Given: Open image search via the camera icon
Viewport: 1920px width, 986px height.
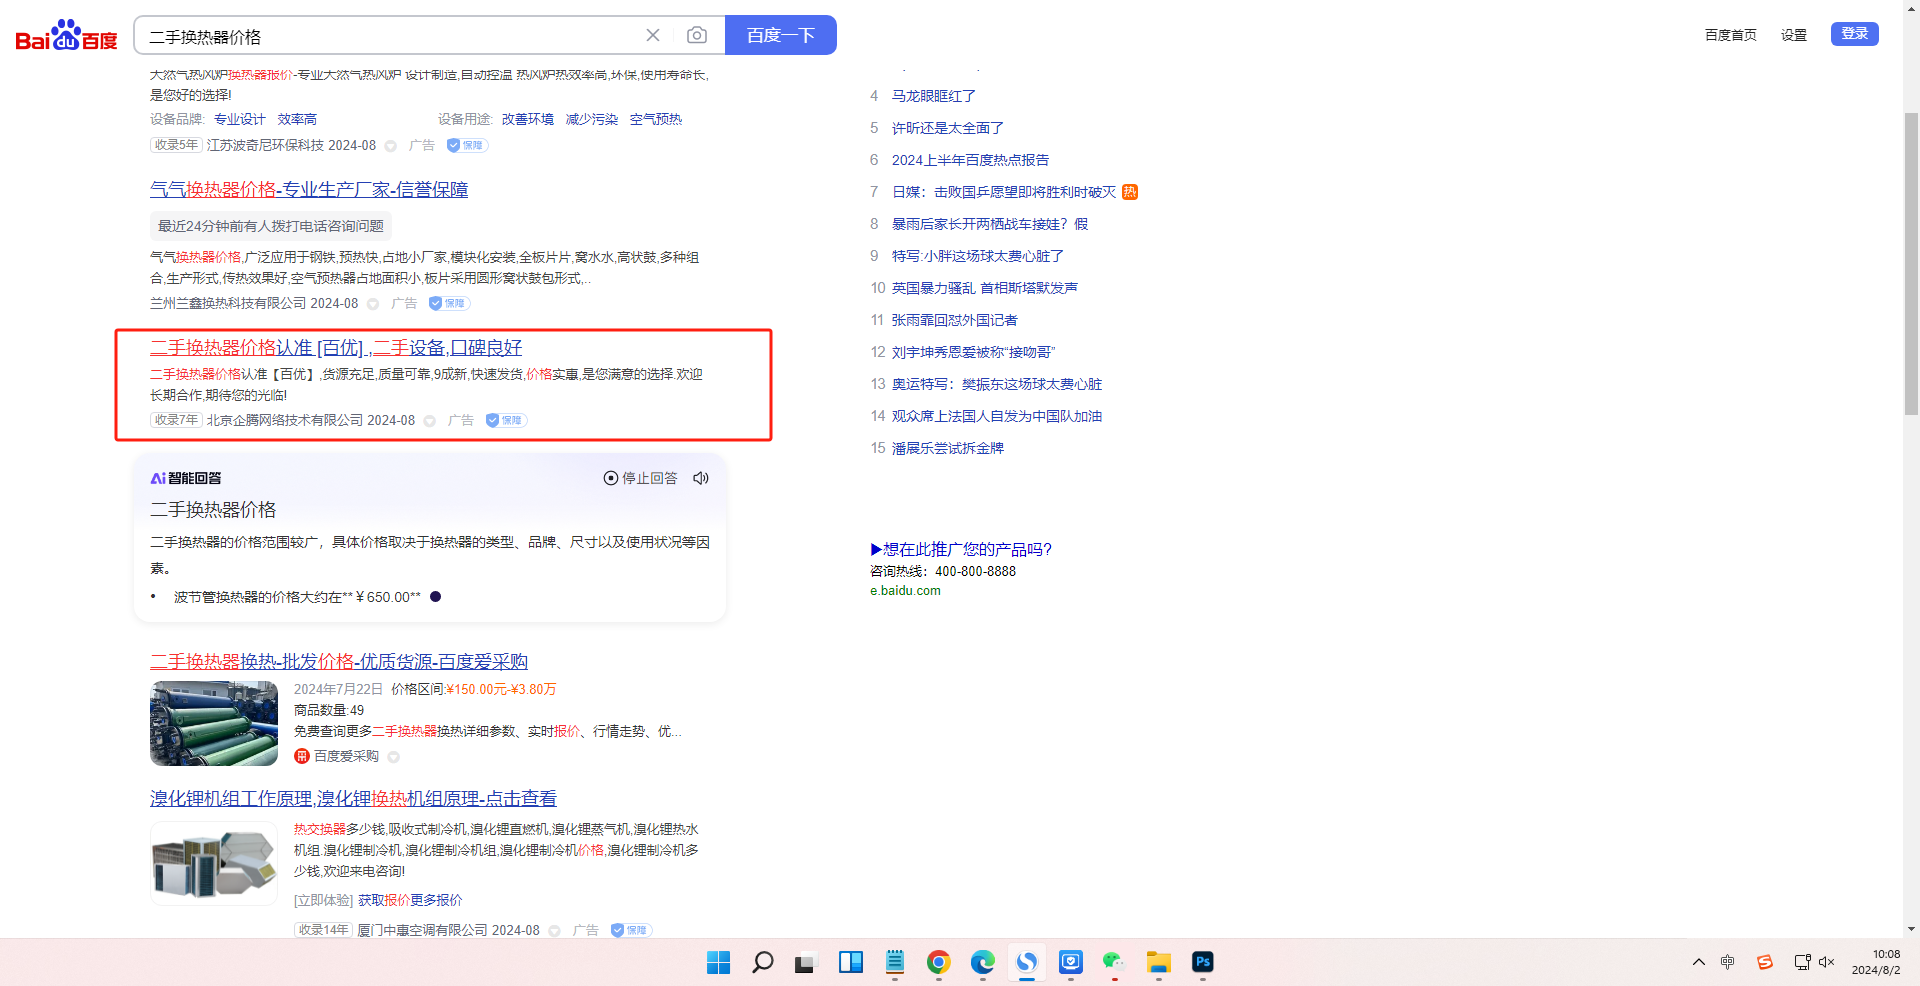Looking at the screenshot, I should click(x=697, y=35).
